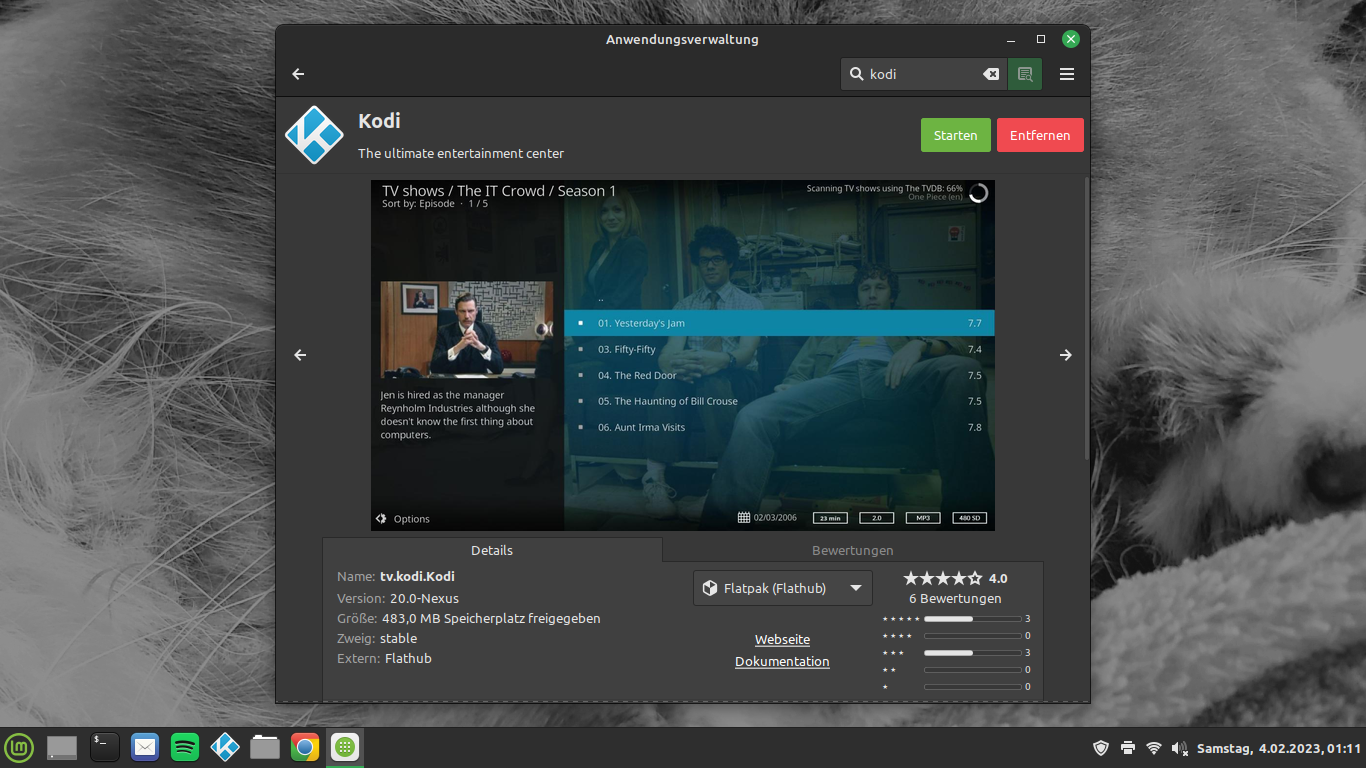Viewport: 1366px width, 768px height.
Task: Click the 483,0 MB size text
Action: [x=491, y=619]
